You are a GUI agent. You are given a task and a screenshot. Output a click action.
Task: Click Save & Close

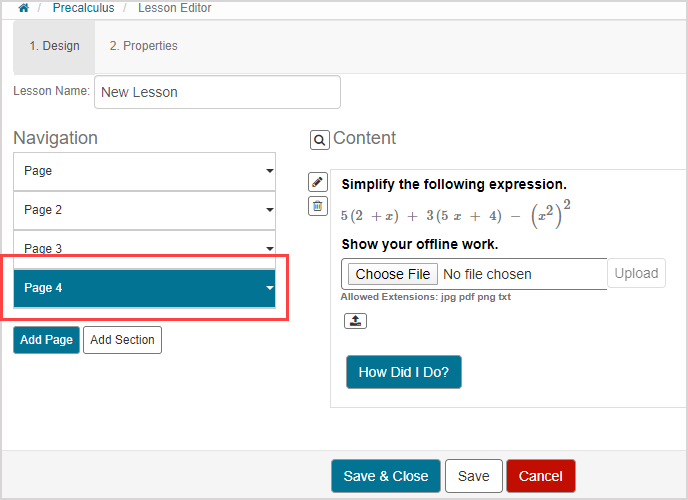tap(385, 476)
